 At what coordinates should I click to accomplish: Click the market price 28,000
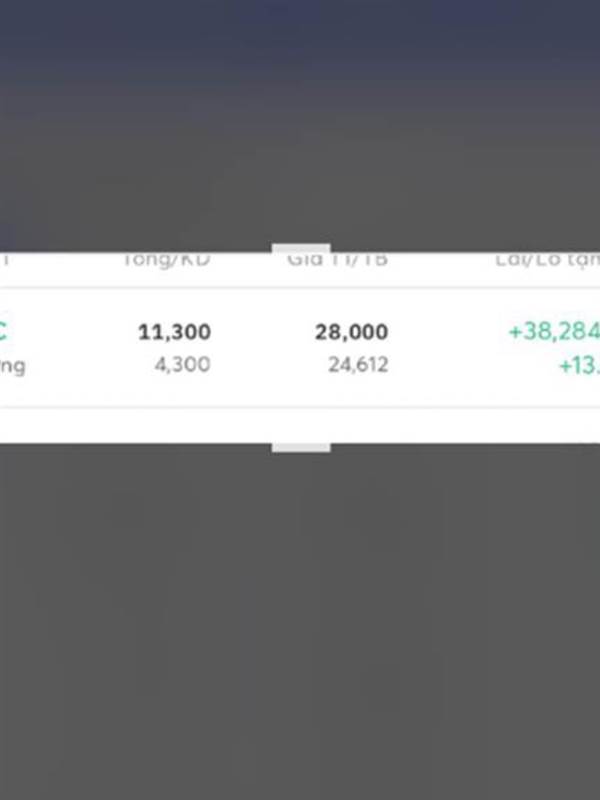(x=352, y=332)
